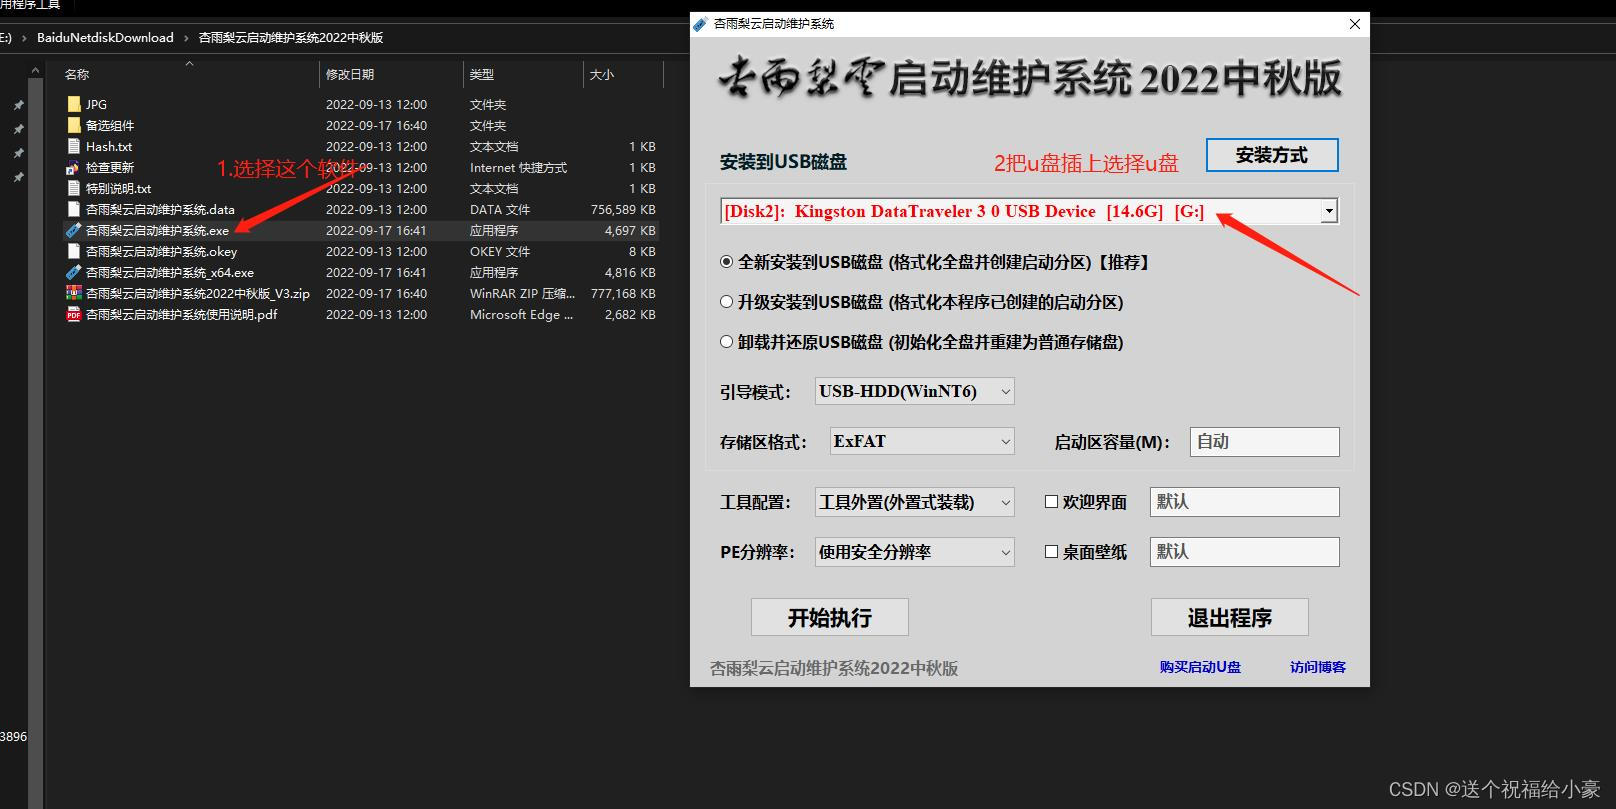Enable the 桌面壁纸 checkbox
This screenshot has width=1616, height=809.
(1051, 552)
